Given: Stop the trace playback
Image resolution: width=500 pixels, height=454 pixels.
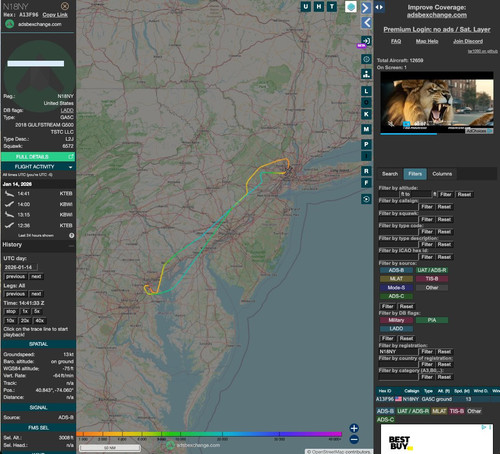Looking at the screenshot, I should click(11, 311).
